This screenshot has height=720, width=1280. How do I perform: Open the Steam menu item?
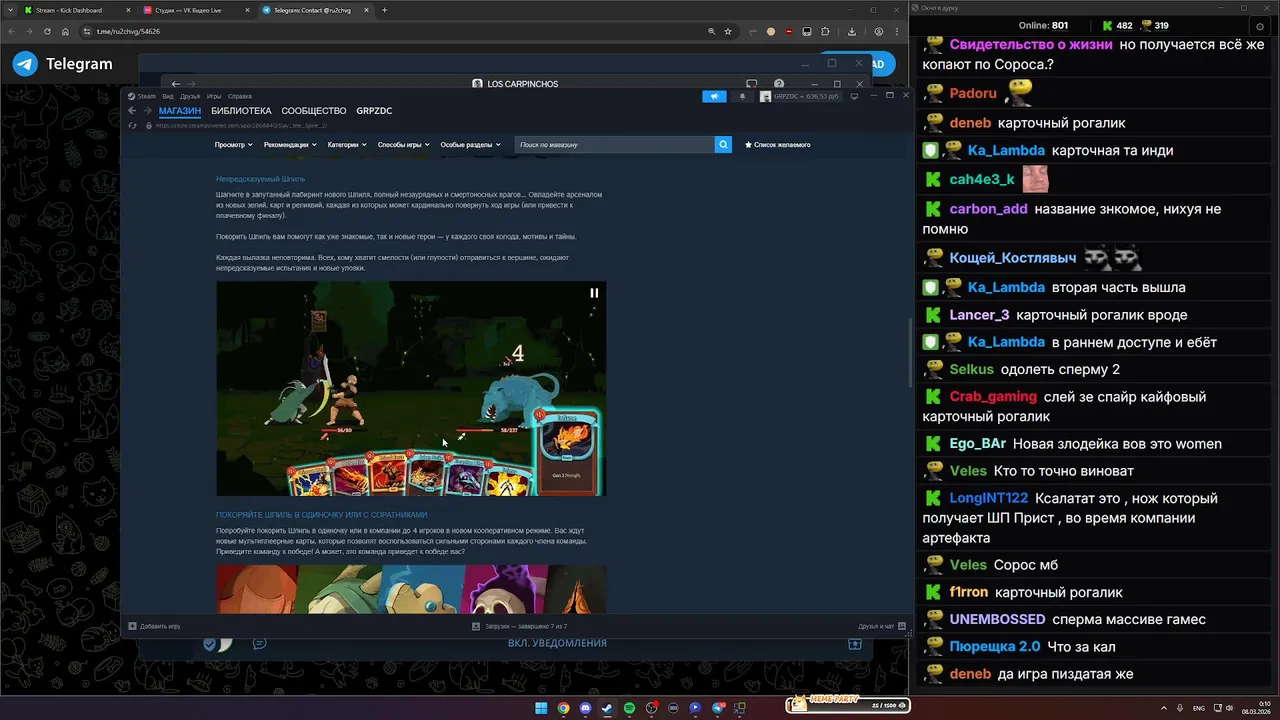(143, 96)
